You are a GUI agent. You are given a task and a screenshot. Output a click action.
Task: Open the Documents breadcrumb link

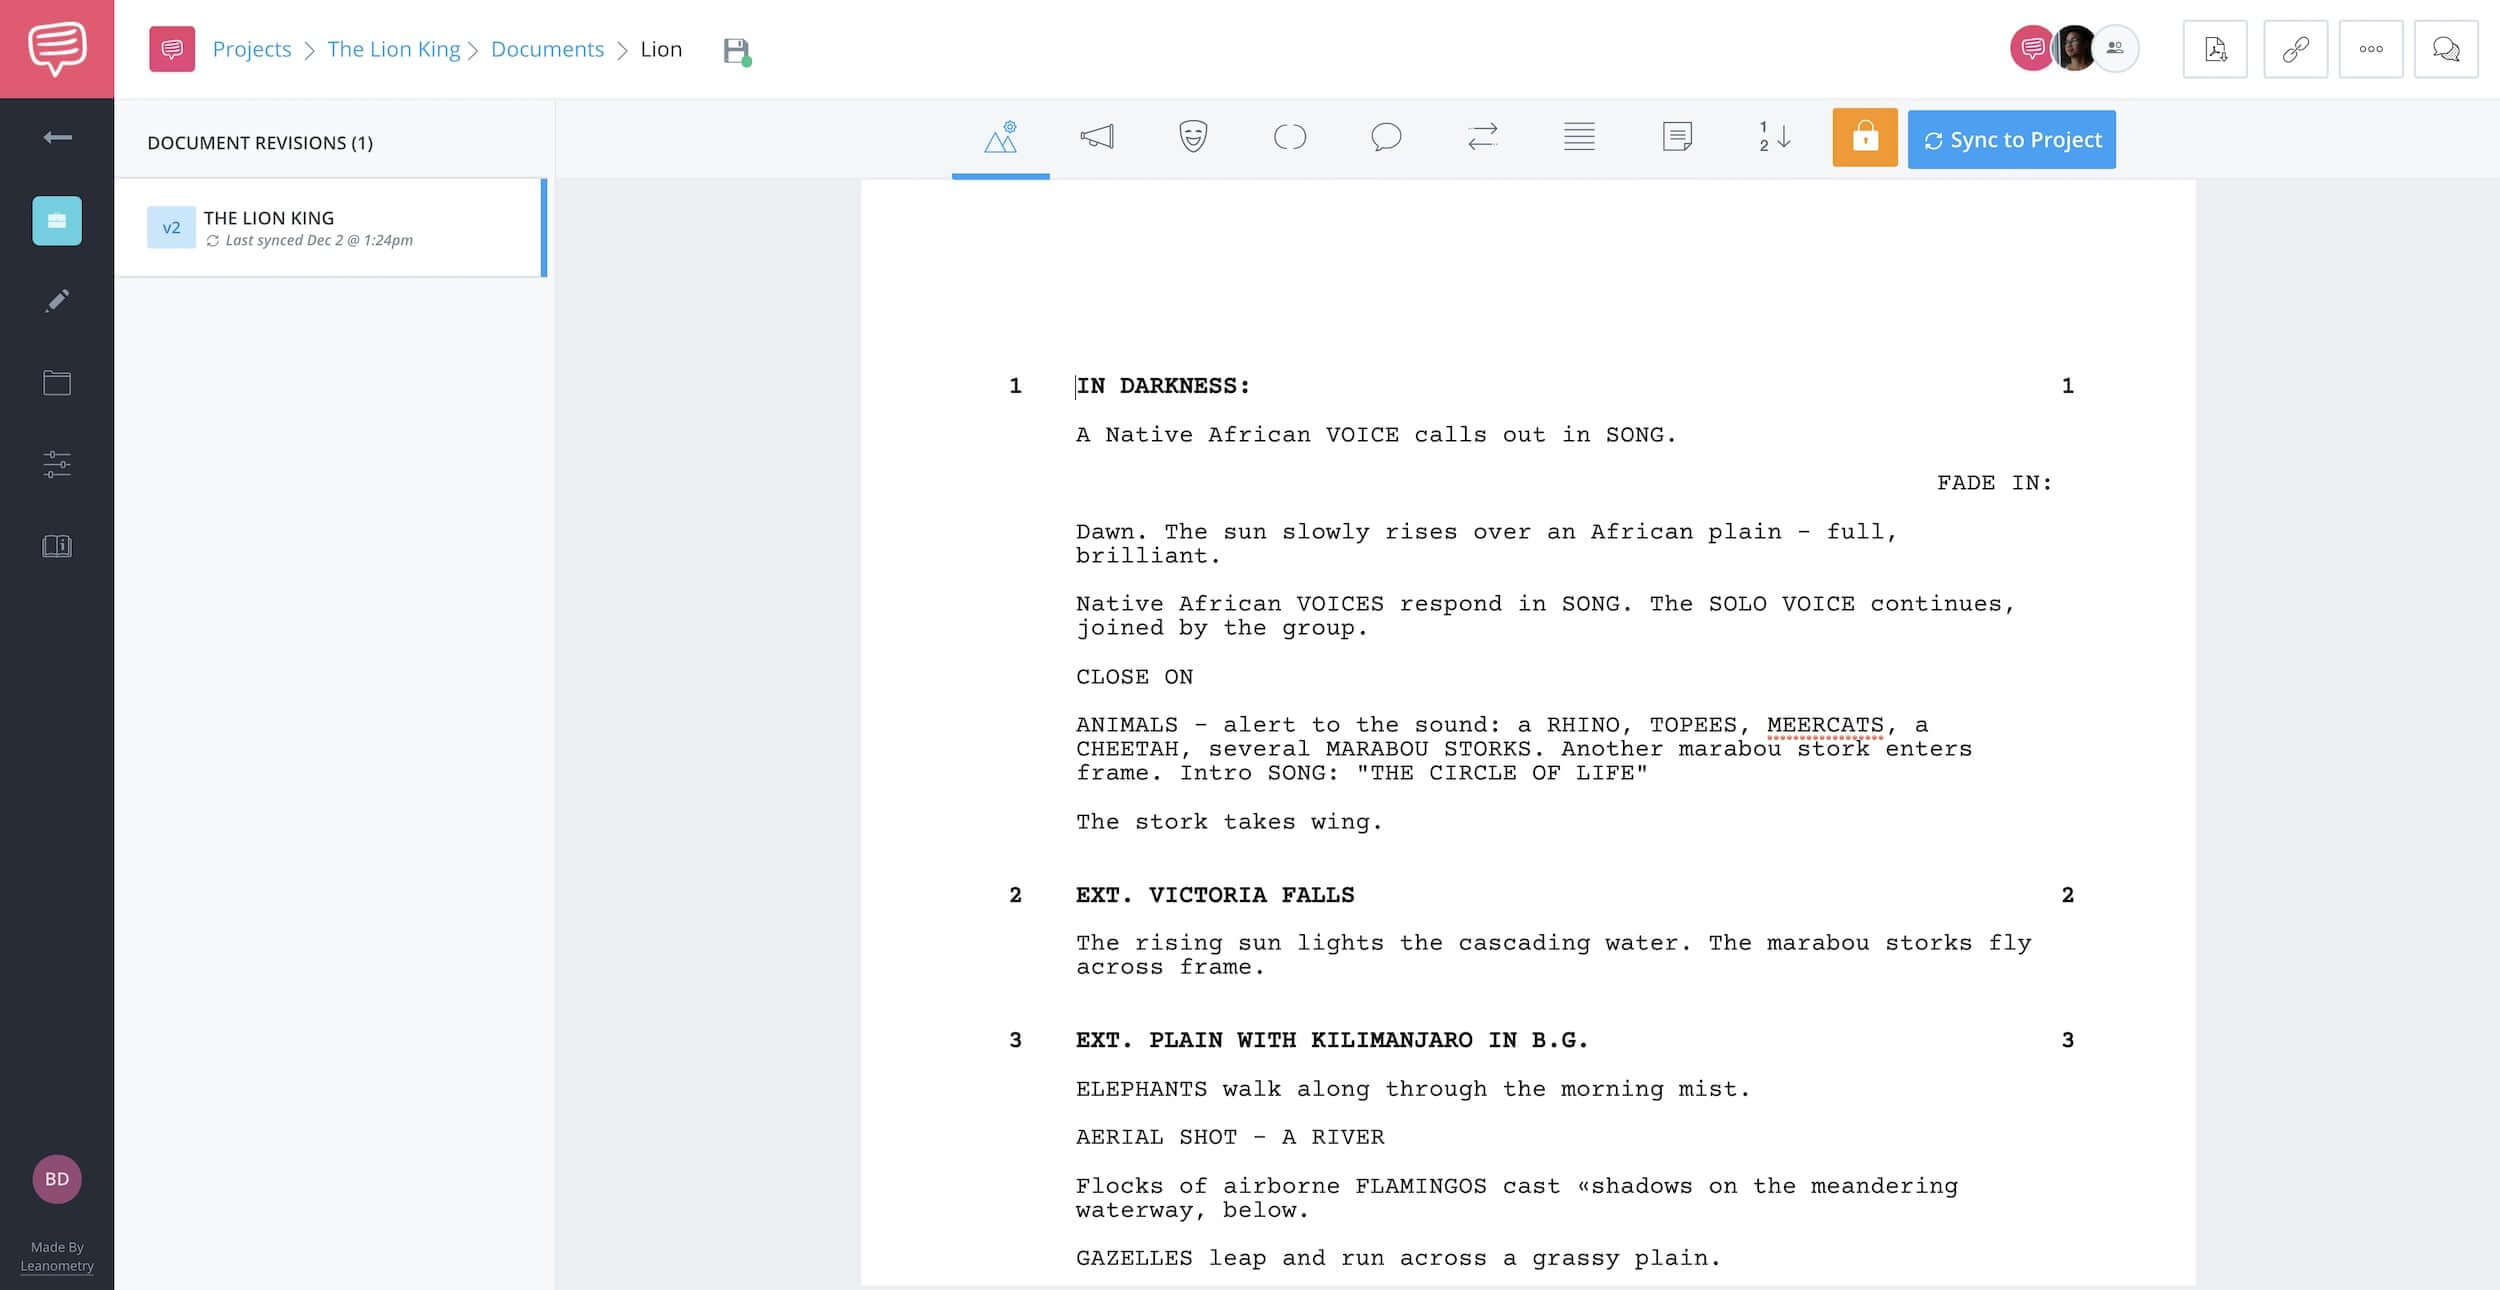click(x=547, y=49)
